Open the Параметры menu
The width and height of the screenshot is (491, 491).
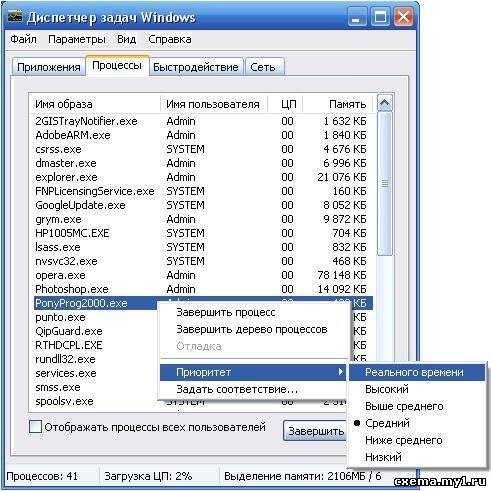click(x=77, y=39)
